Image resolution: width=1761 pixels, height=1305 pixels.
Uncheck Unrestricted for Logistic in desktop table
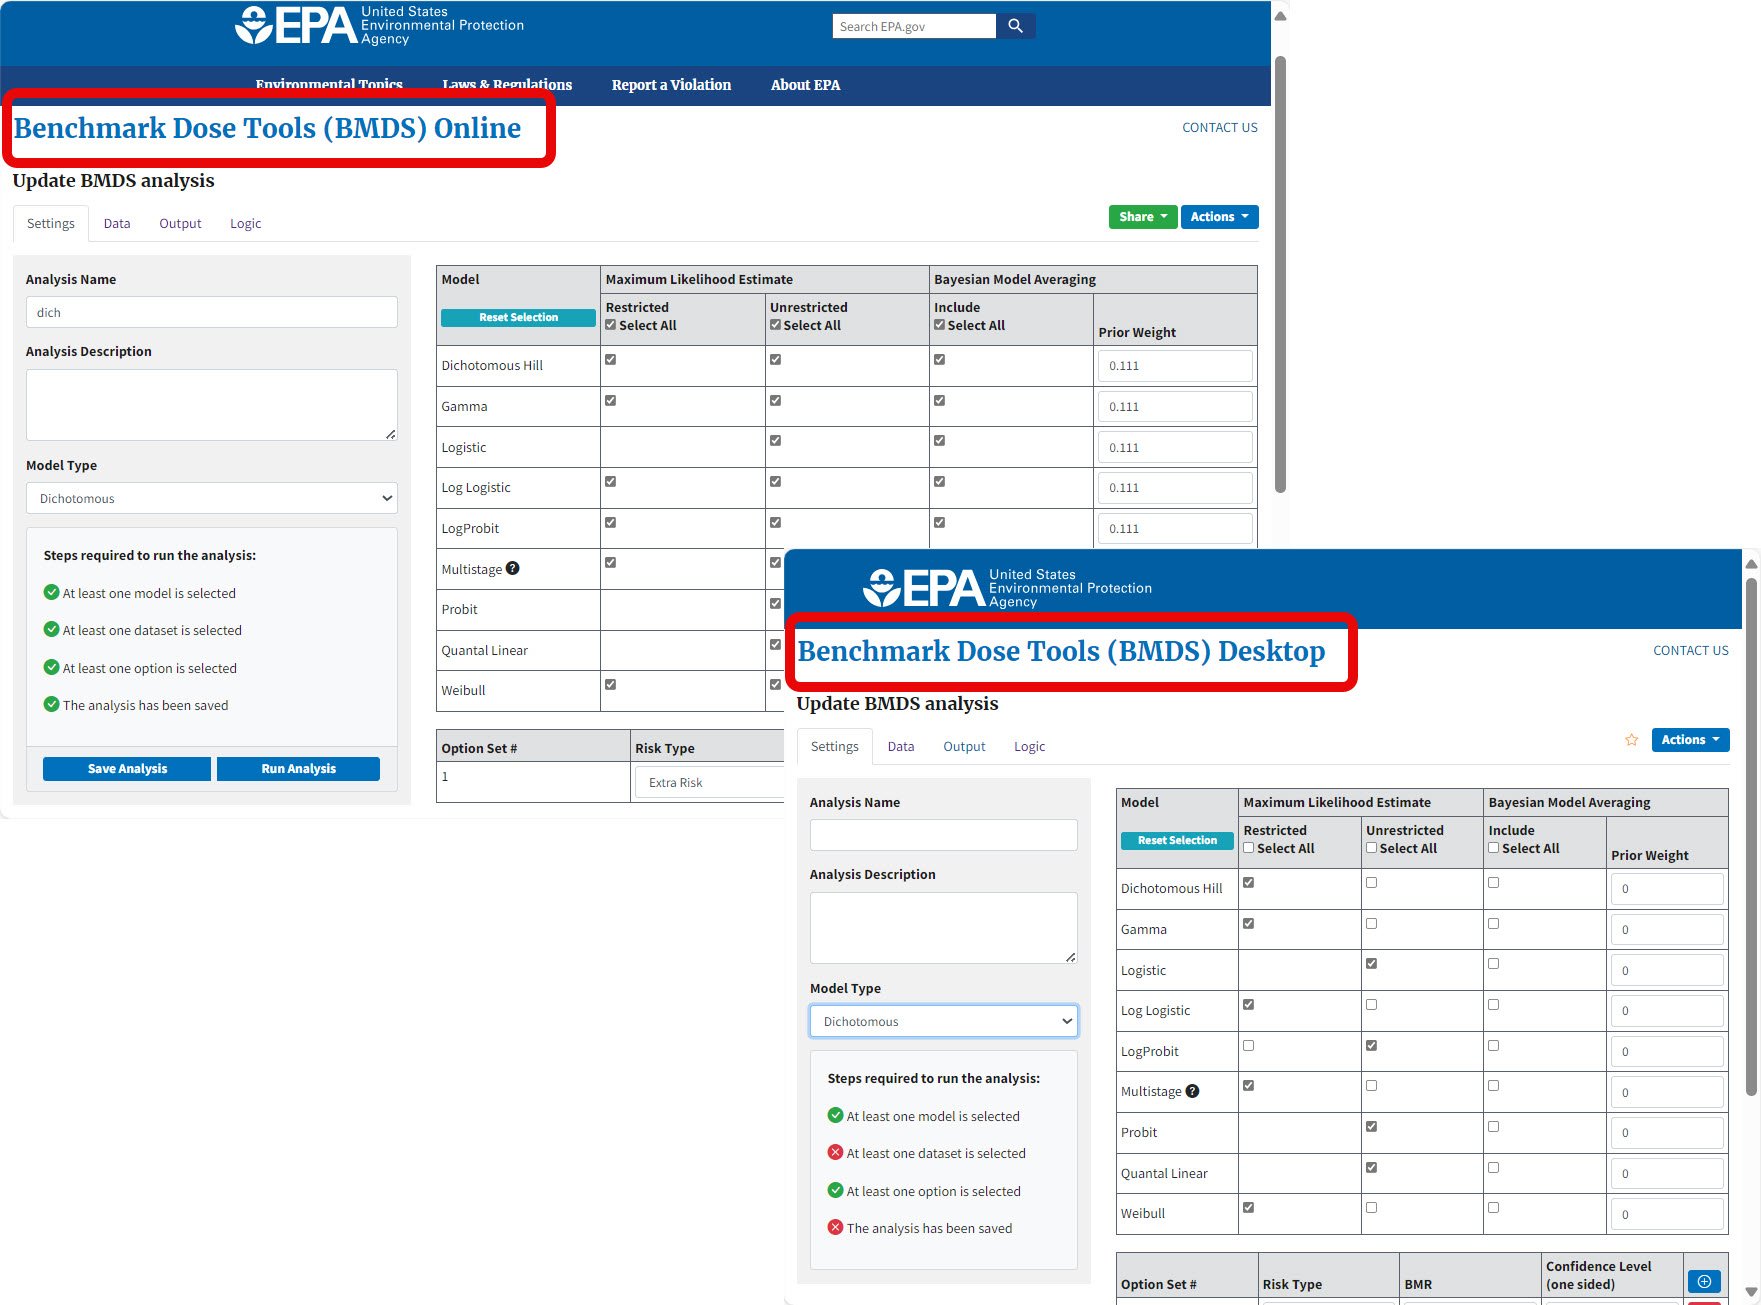pyautogui.click(x=1371, y=963)
